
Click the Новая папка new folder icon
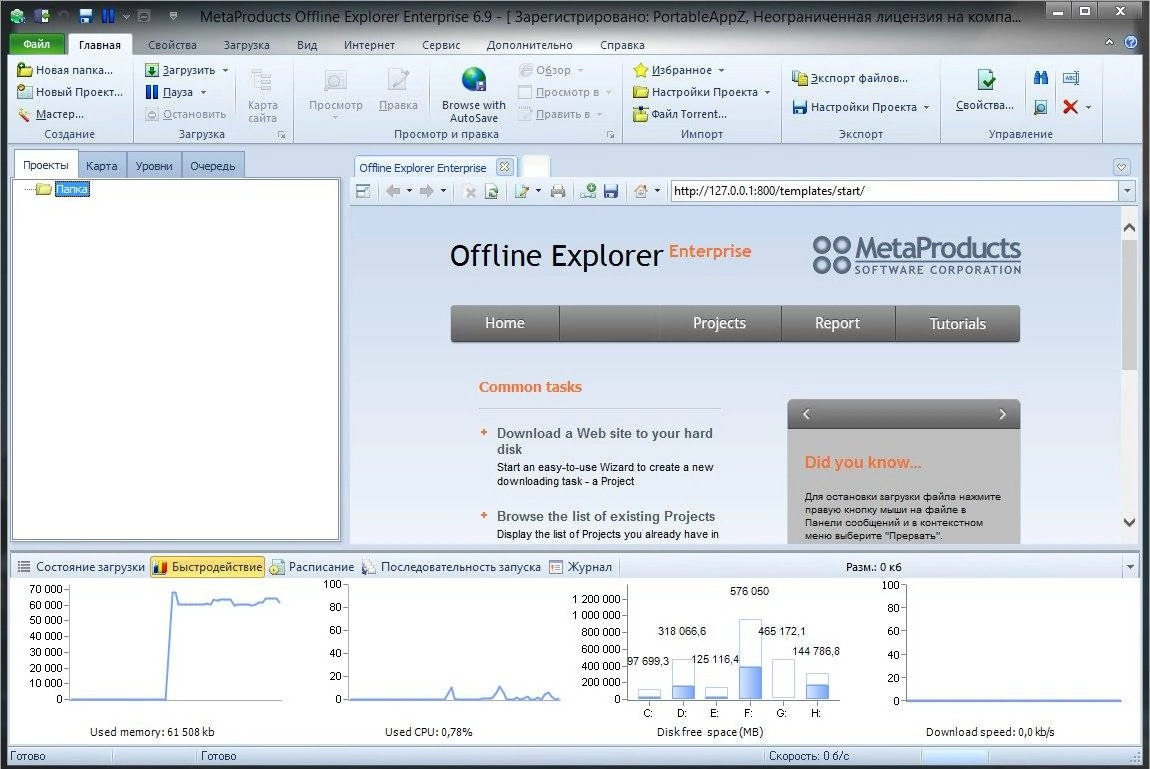point(25,70)
